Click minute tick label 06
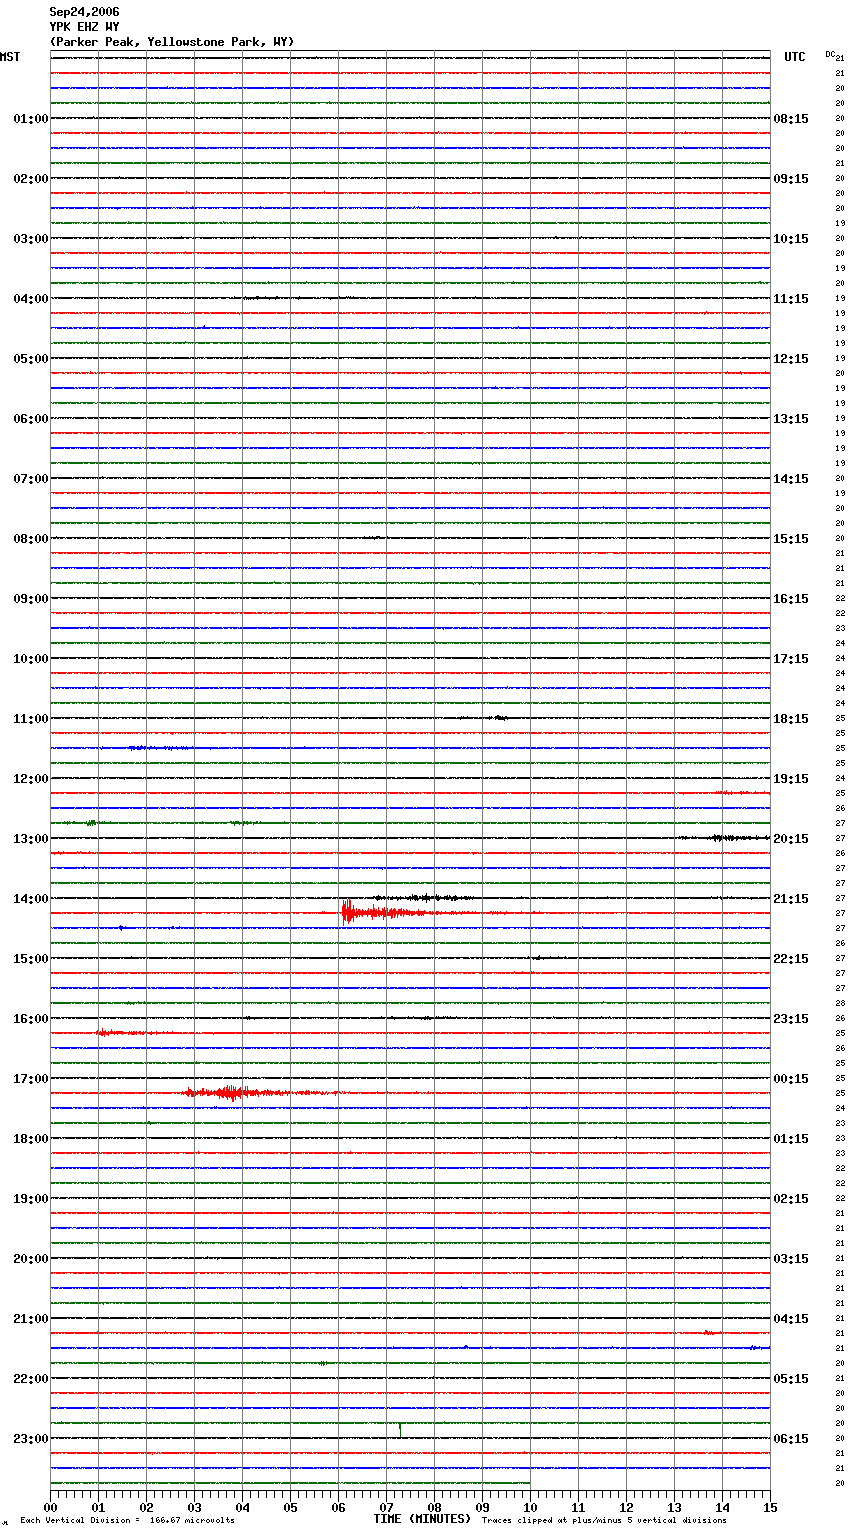The width and height of the screenshot is (850, 1534). pos(338,1507)
